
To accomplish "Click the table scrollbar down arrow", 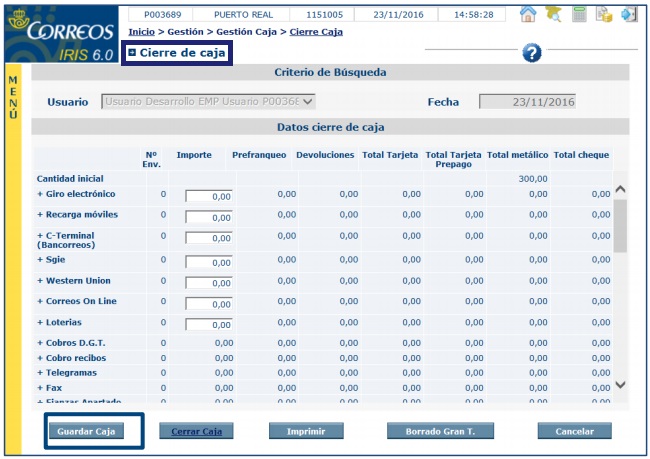I will (619, 385).
